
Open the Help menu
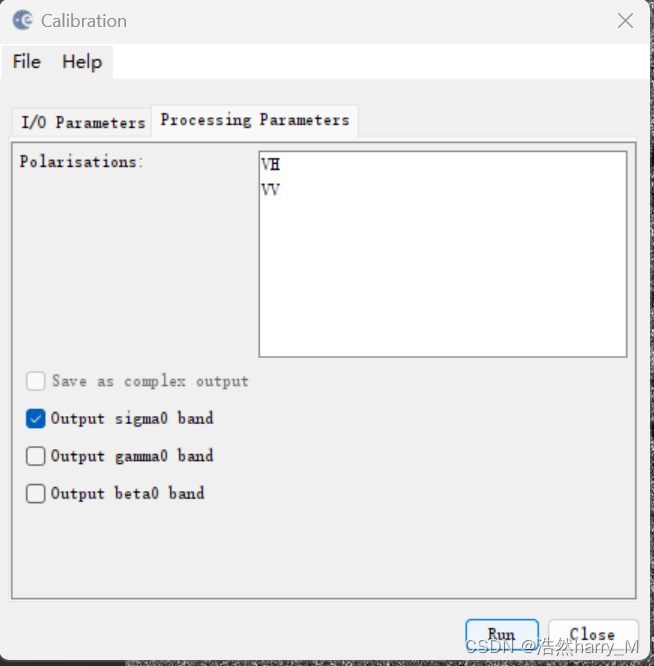coord(82,62)
